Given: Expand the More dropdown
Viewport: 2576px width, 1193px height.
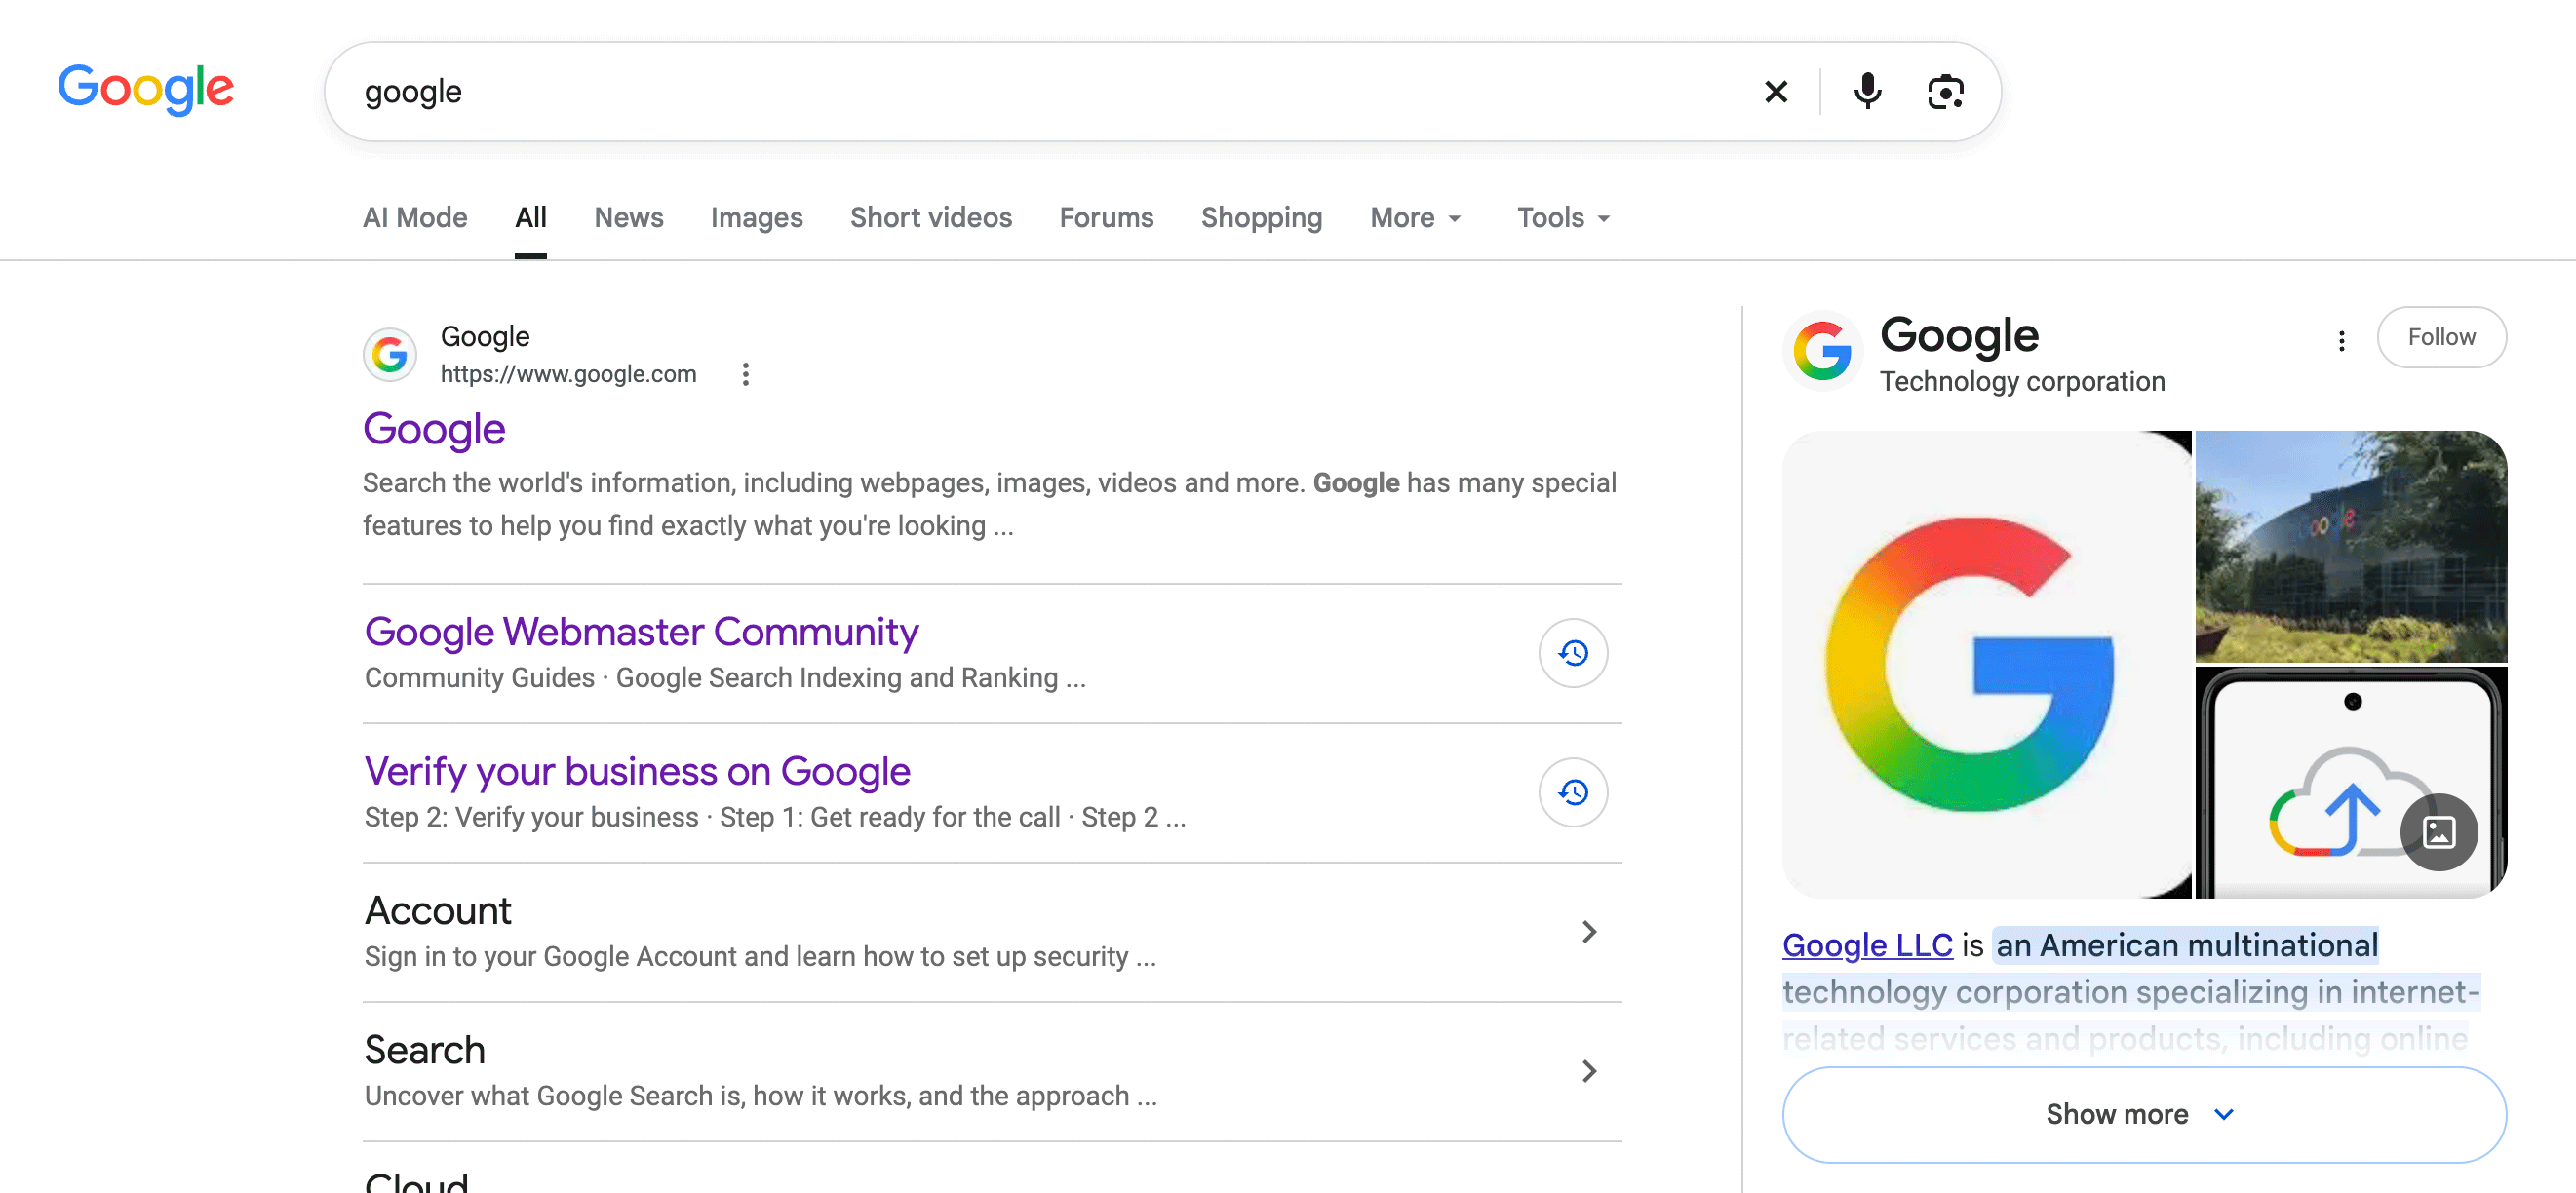Looking at the screenshot, I should (x=1416, y=217).
